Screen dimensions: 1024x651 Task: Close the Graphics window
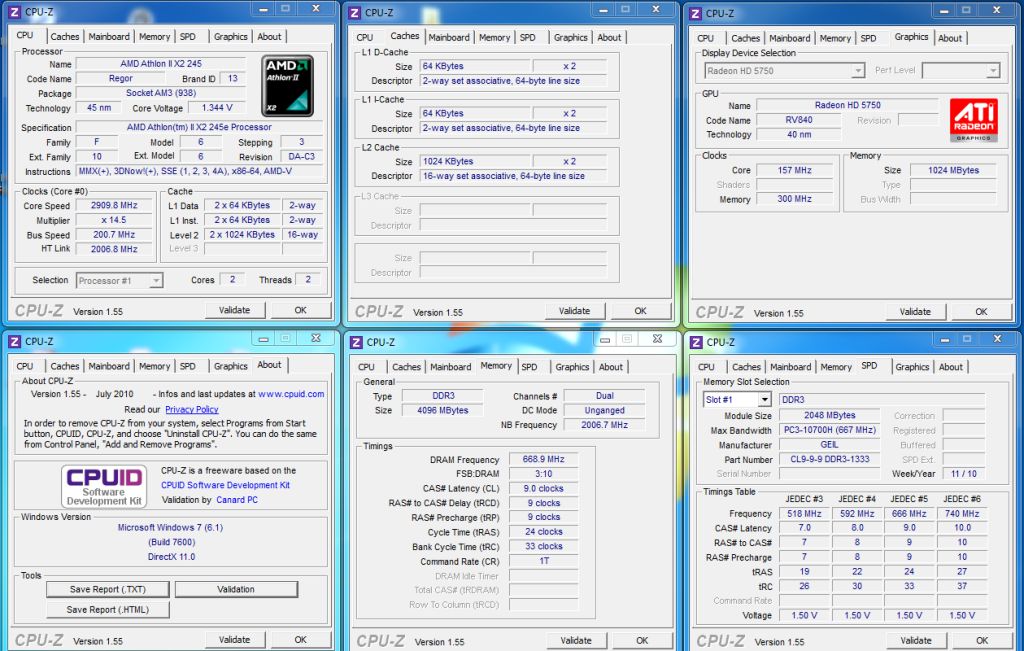996,10
